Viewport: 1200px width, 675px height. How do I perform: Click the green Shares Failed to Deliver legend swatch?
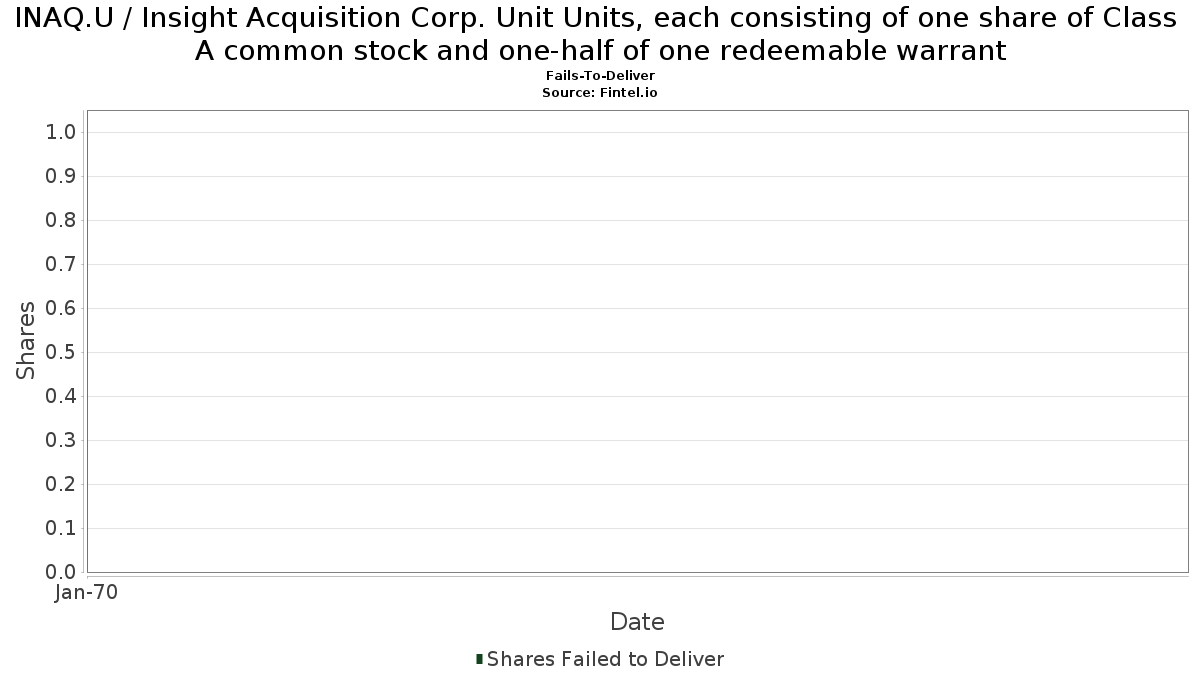coord(479,659)
